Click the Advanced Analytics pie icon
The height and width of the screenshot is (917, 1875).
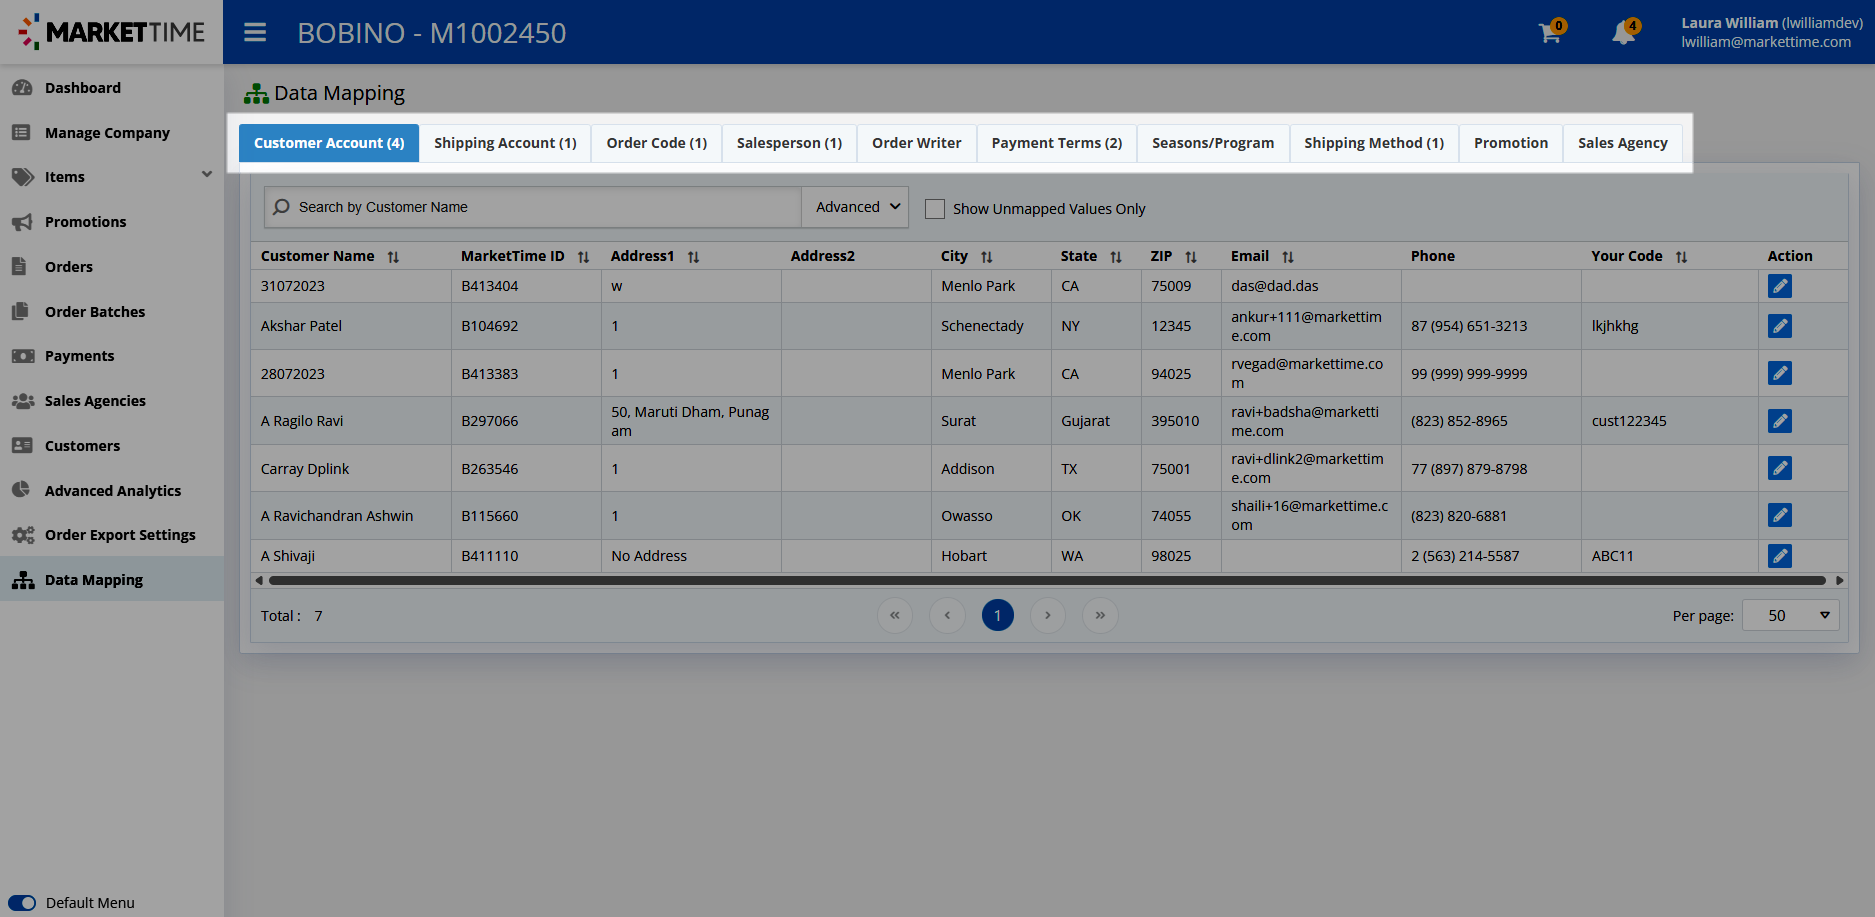point(21,490)
